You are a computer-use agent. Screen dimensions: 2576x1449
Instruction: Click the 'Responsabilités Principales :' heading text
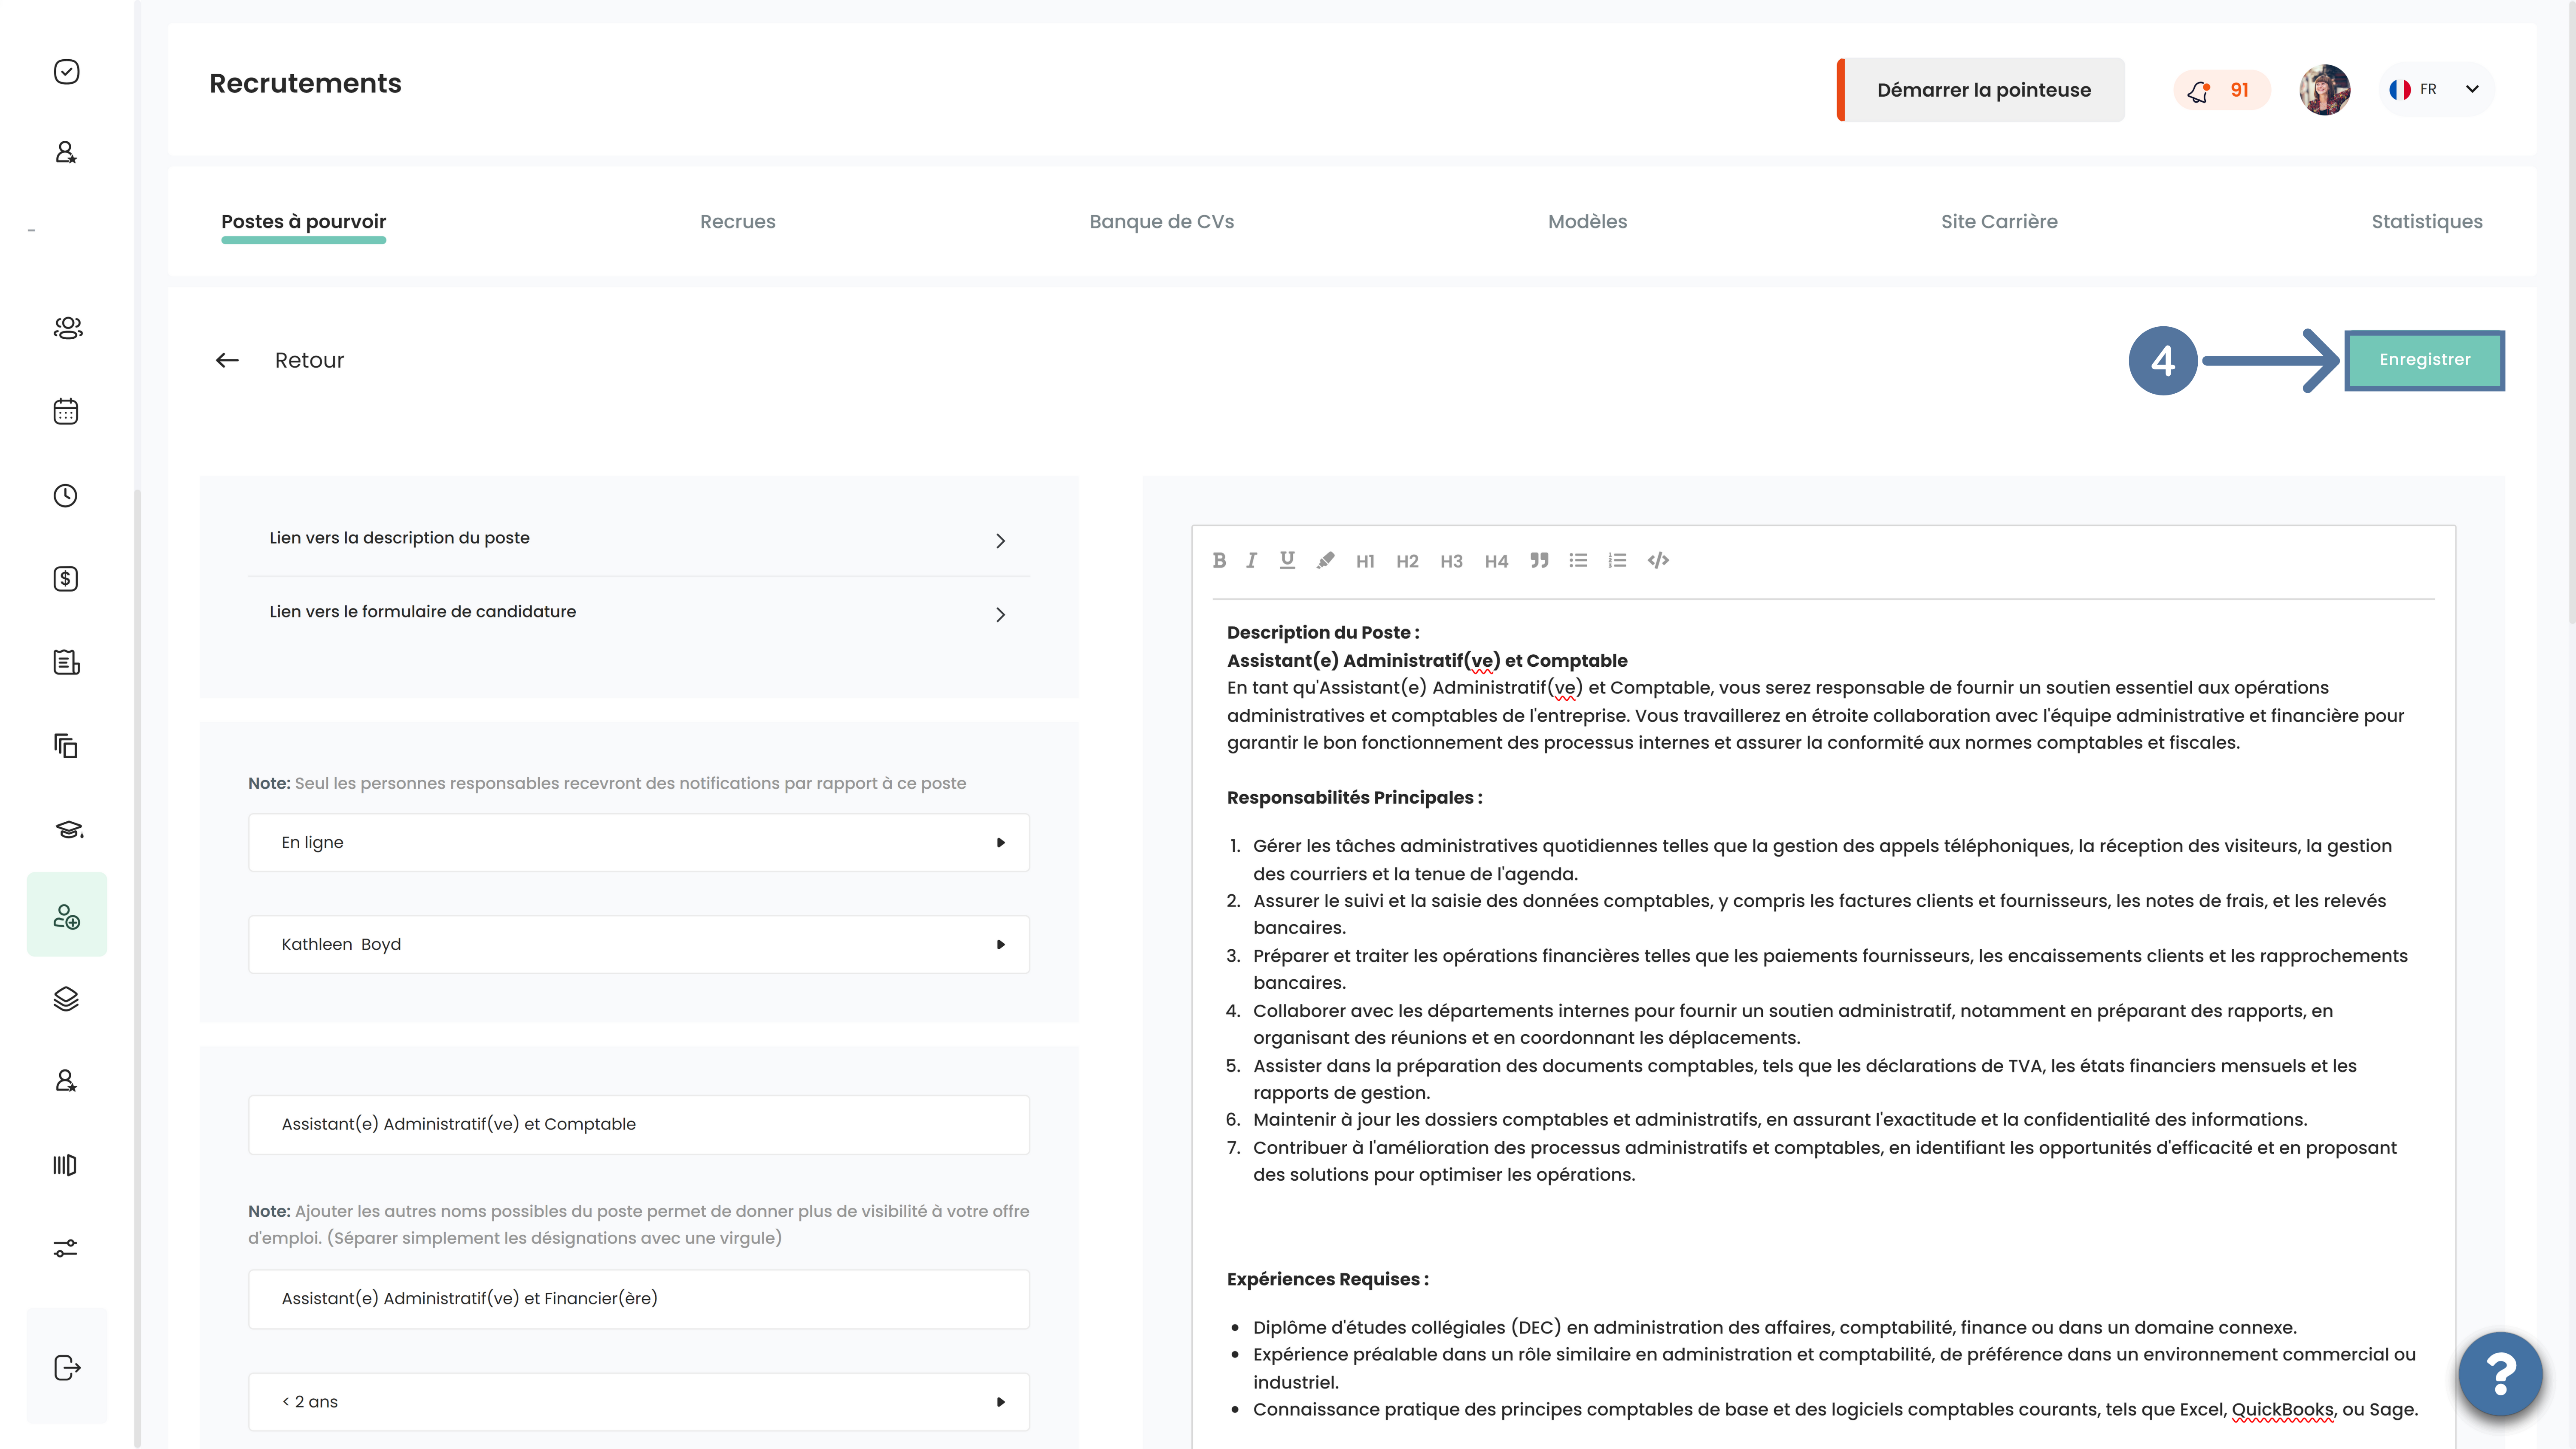[1354, 798]
